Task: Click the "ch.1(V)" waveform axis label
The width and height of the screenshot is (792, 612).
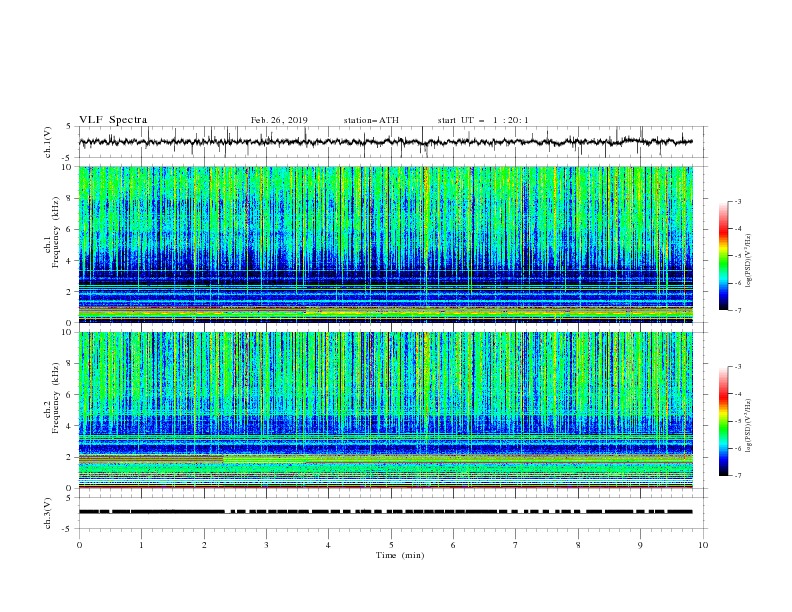Action: 48,142
